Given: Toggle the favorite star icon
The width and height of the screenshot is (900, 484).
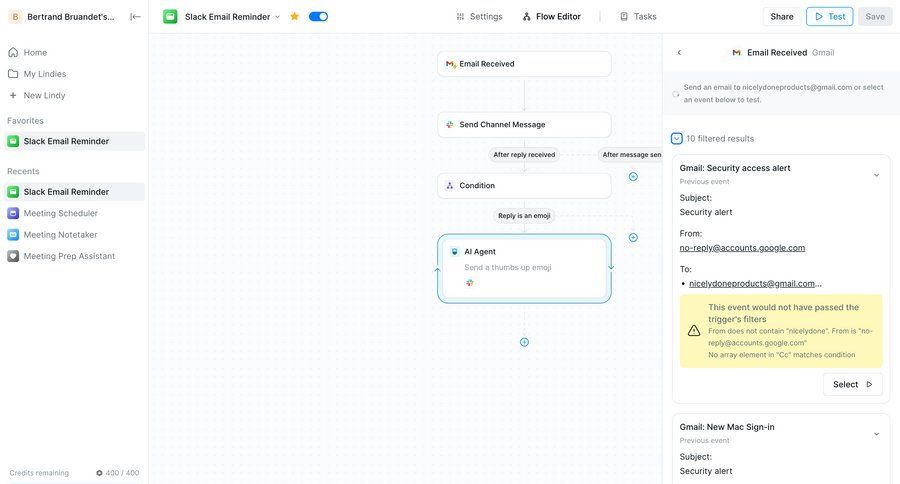Looking at the screenshot, I should click(x=294, y=16).
